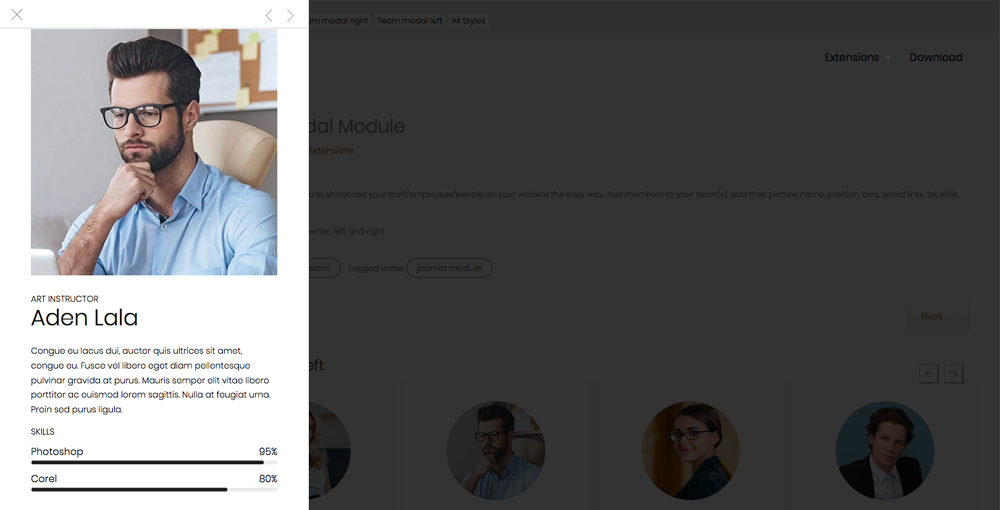Click the carousel right arrow button

[x=953, y=374]
